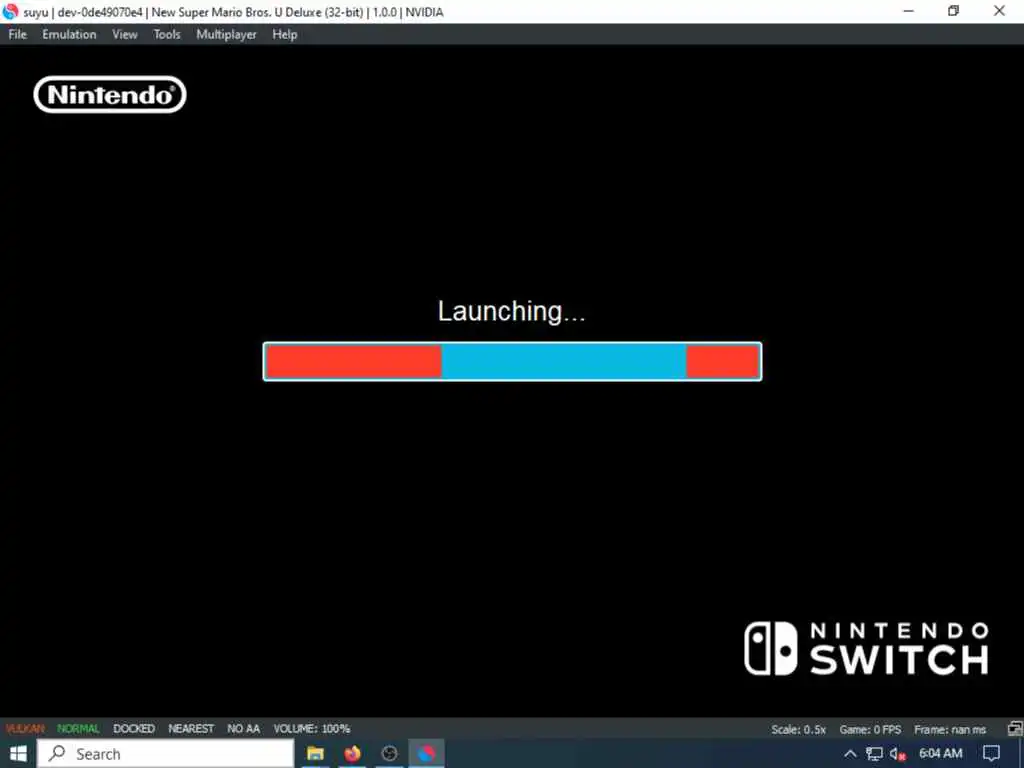Open the notification center icon
Screen dimensions: 1024x768
[991, 754]
